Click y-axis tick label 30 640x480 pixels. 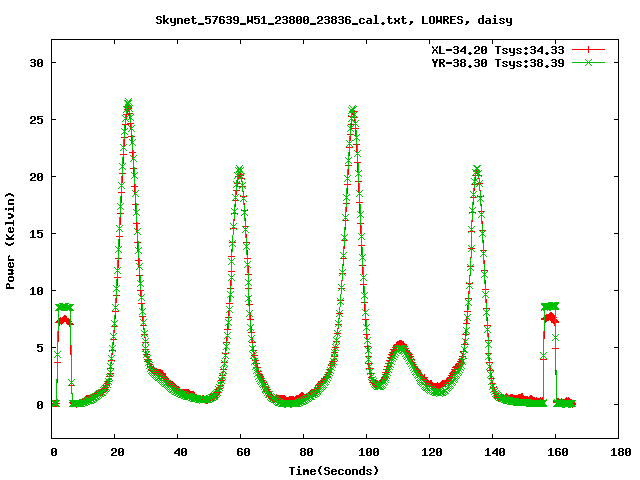36,63
